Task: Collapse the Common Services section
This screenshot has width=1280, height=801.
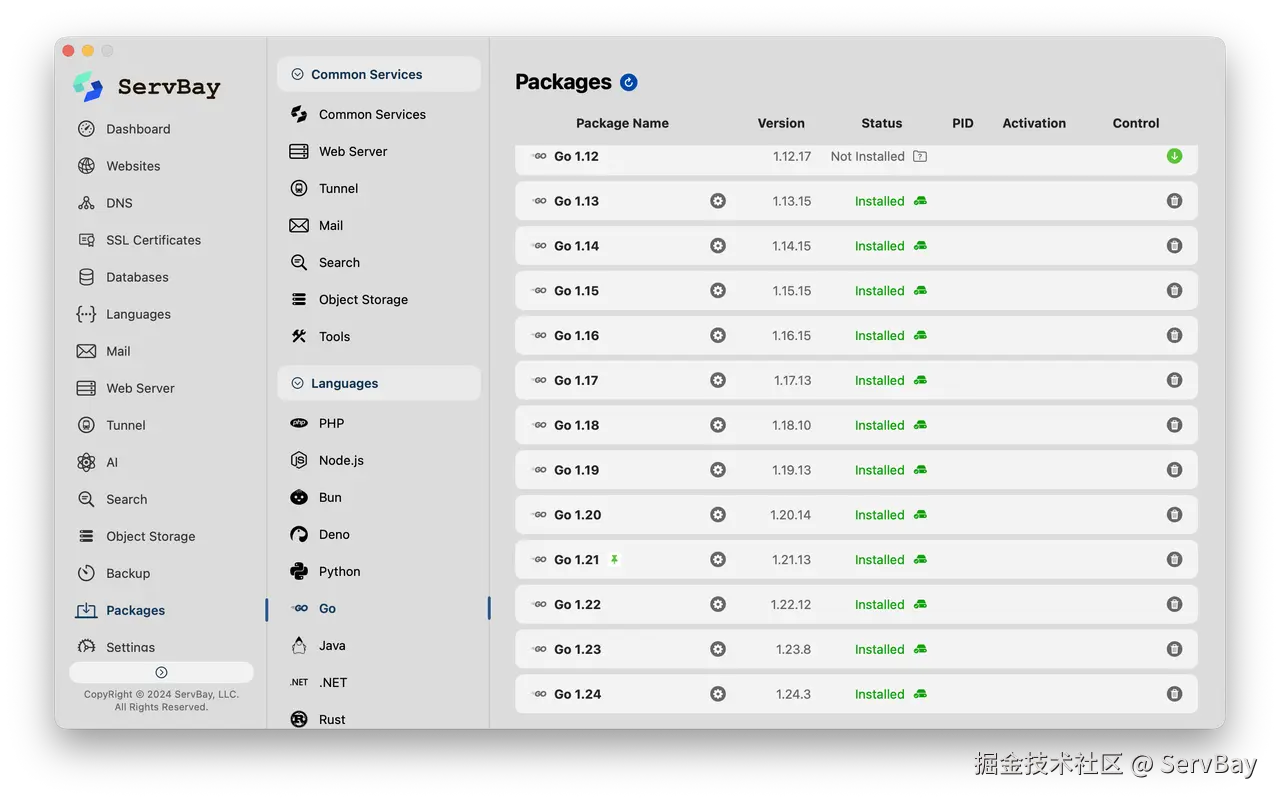Action: (378, 74)
